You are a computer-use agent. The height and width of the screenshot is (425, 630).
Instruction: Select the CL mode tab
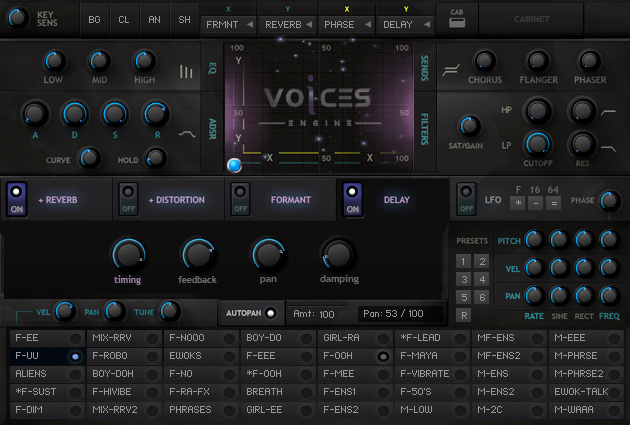(x=124, y=20)
